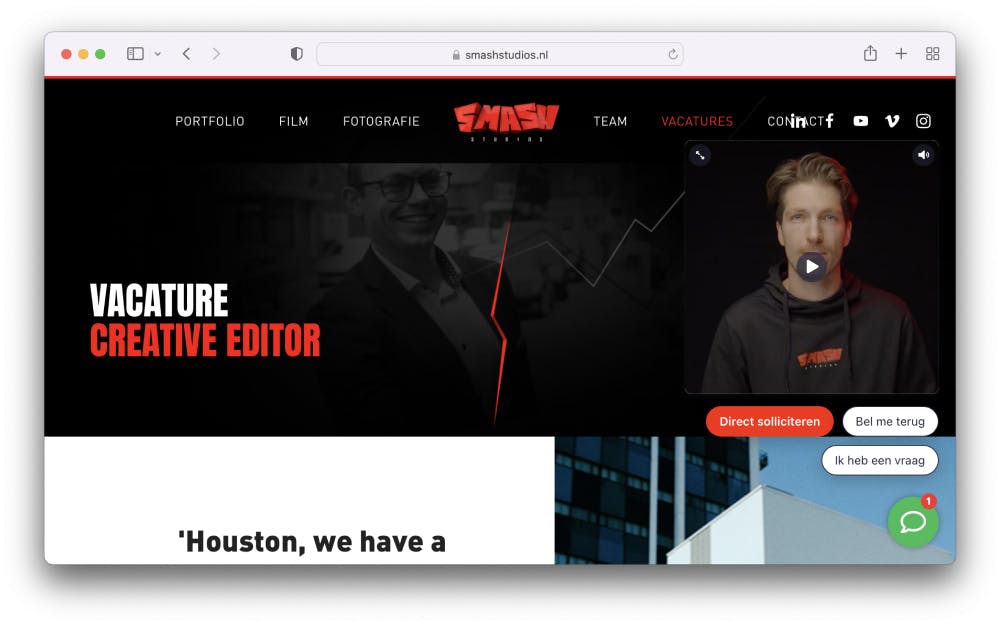
Task: Open a new tab
Action: point(901,54)
